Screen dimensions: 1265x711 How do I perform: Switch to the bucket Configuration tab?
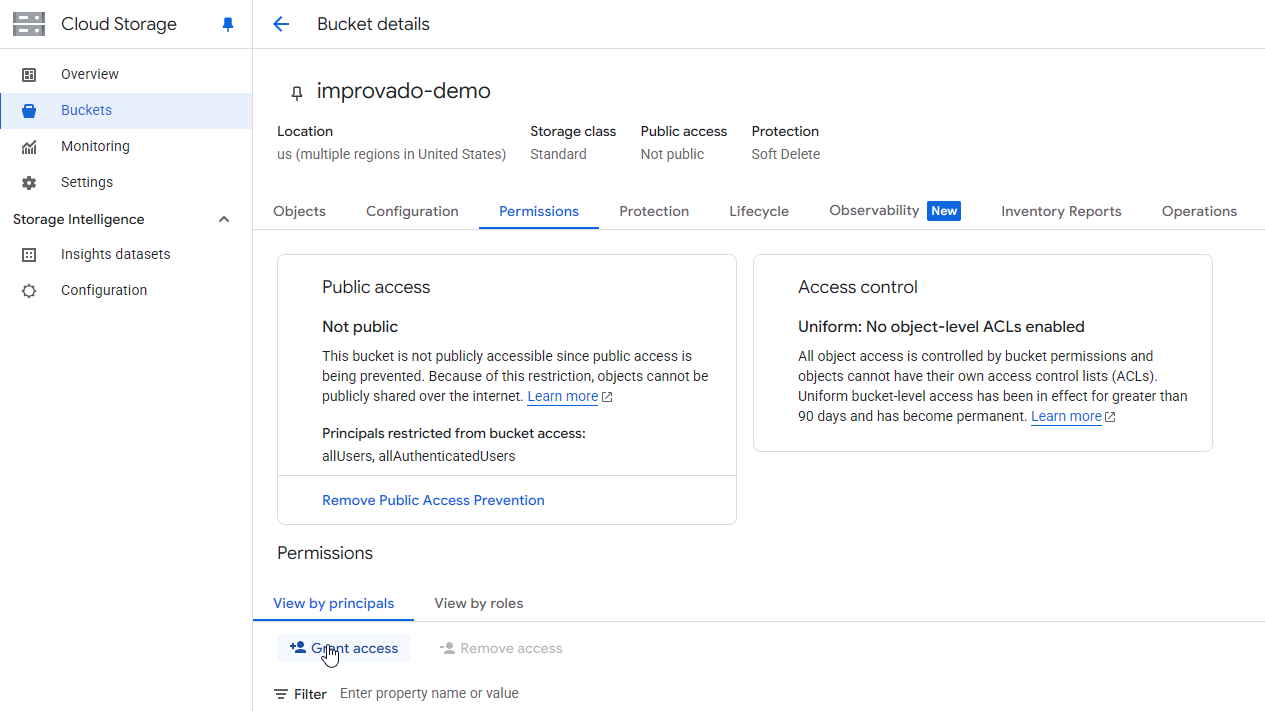412,211
